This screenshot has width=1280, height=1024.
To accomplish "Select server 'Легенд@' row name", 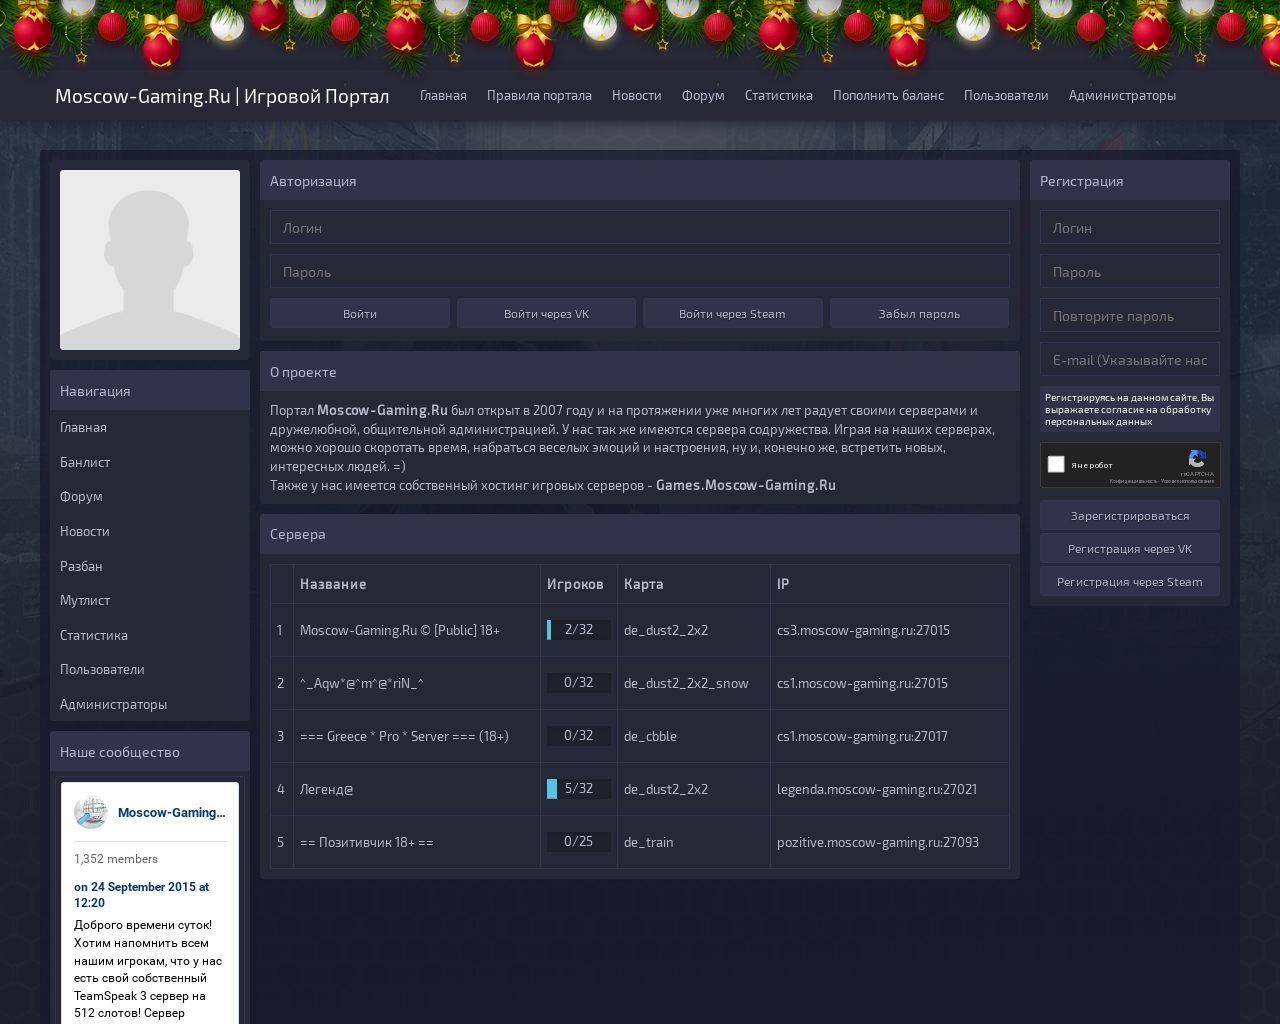I will pyautogui.click(x=327, y=789).
